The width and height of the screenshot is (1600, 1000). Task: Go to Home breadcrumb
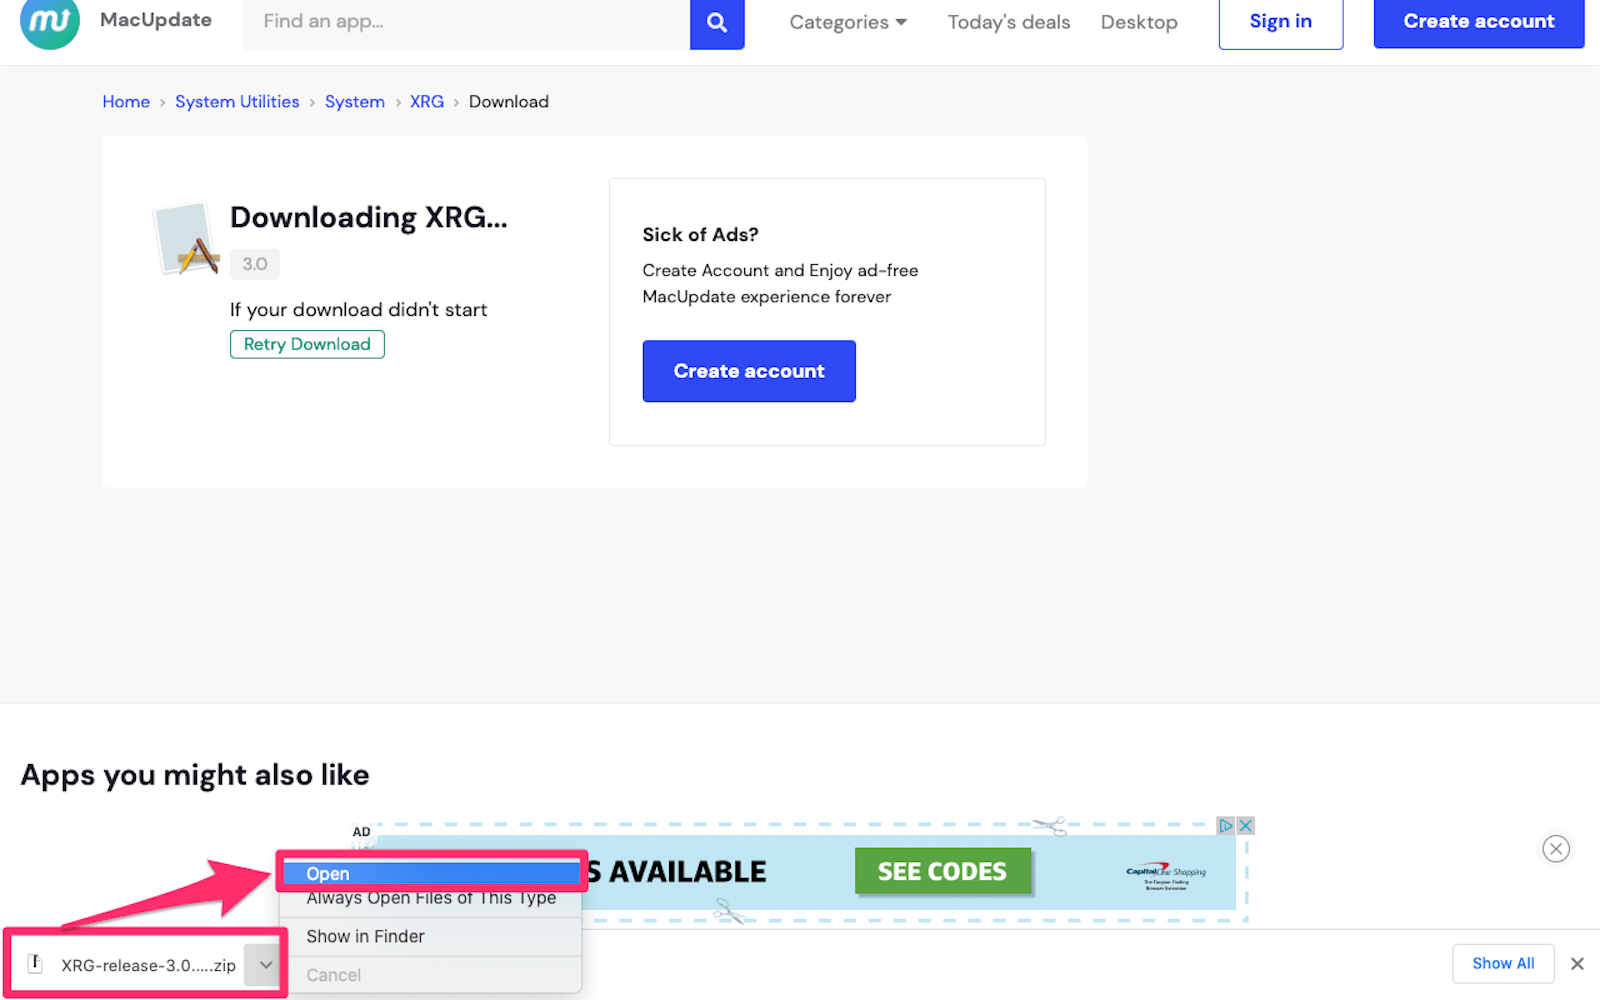(126, 102)
